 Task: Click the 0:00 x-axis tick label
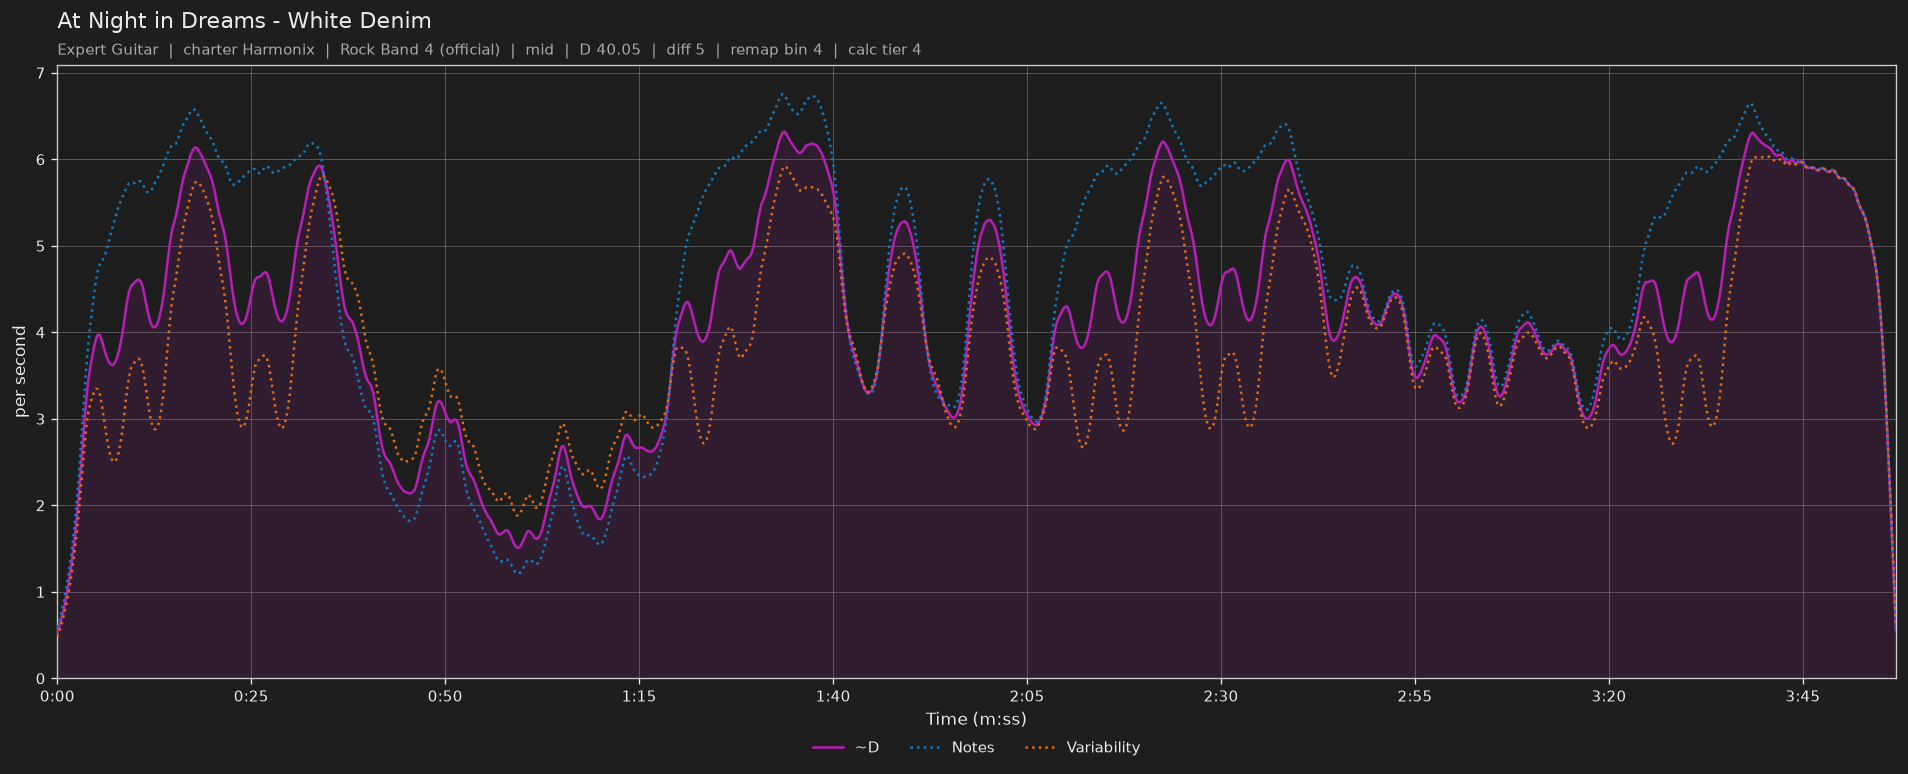57,696
